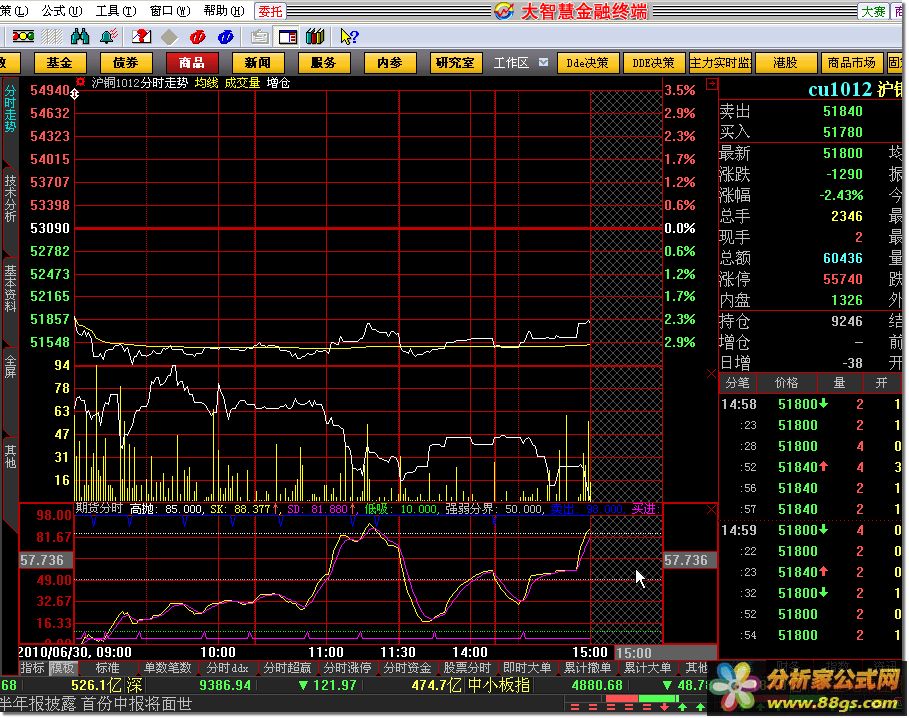
Task: Click the 大智慧 logo in title bar
Action: 504,10
